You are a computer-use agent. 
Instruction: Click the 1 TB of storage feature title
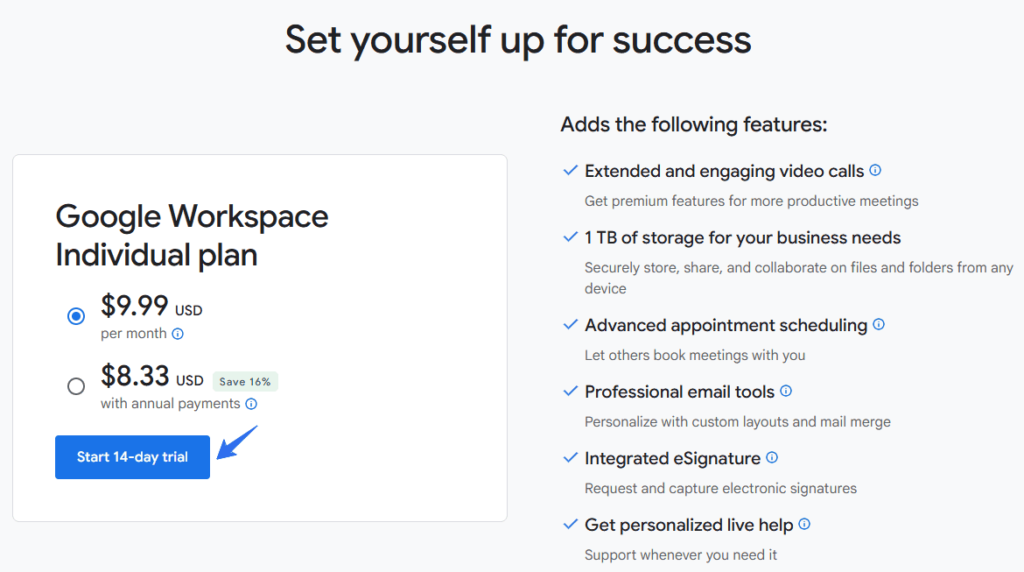click(742, 238)
